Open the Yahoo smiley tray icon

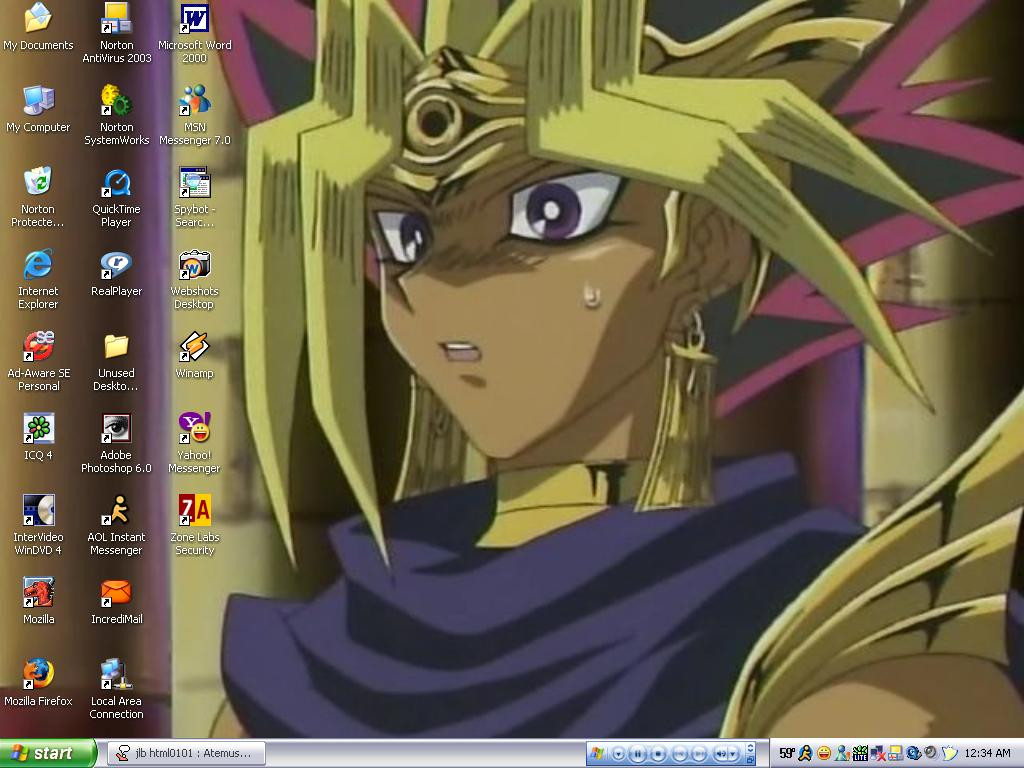click(824, 753)
